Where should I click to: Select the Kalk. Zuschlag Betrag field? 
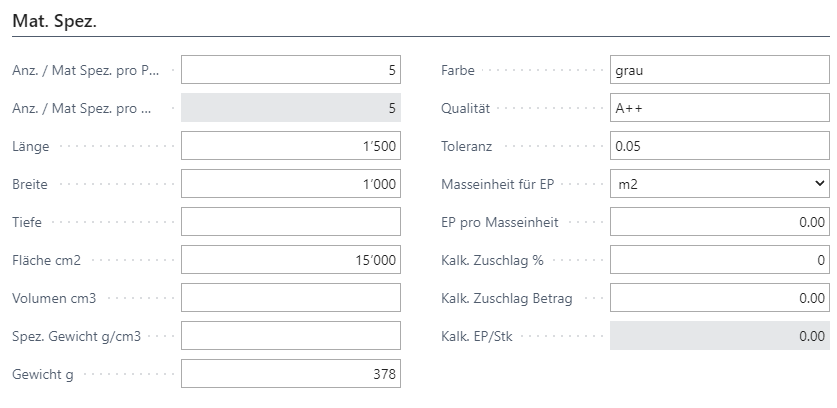[x=720, y=297]
